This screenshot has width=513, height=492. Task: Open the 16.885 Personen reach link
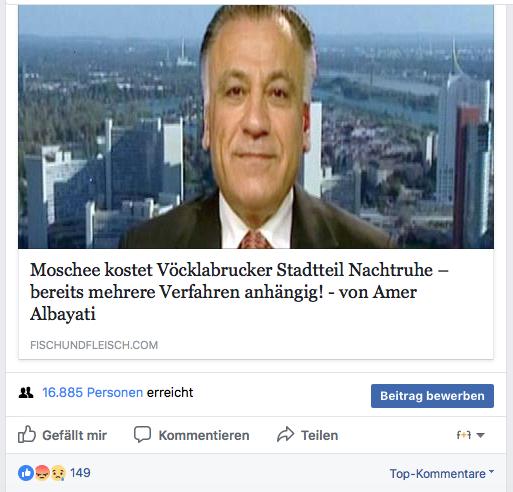coord(93,393)
